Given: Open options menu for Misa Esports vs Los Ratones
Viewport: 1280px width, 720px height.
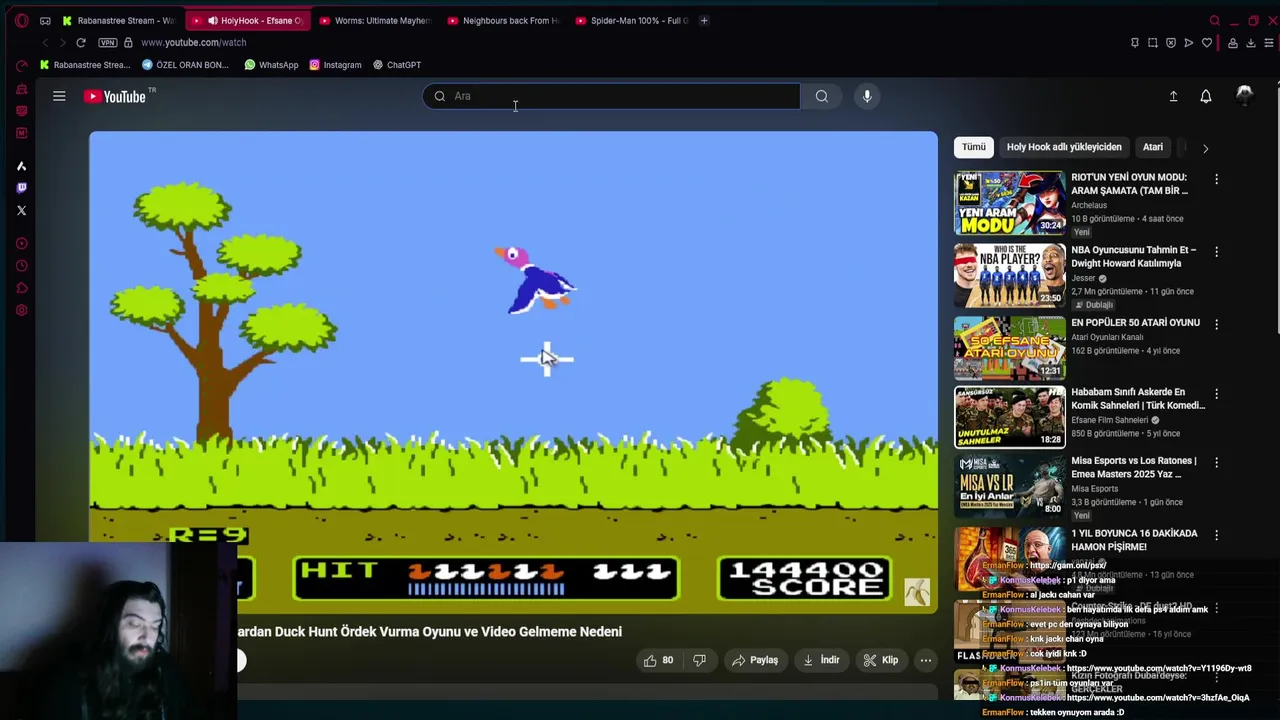Looking at the screenshot, I should [x=1216, y=463].
